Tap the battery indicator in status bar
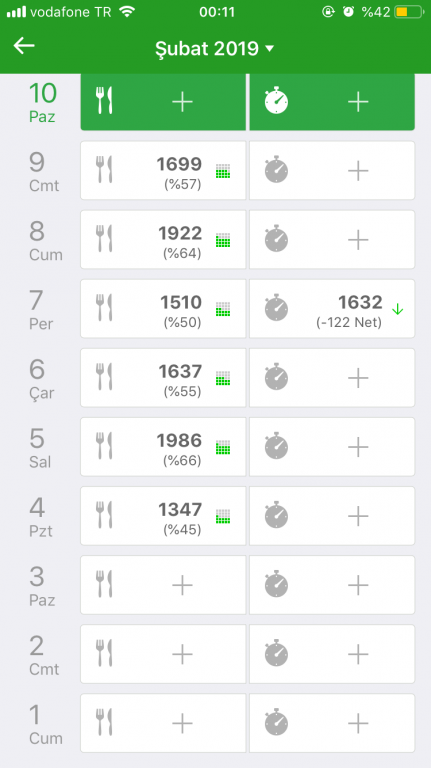 [x=408, y=12]
